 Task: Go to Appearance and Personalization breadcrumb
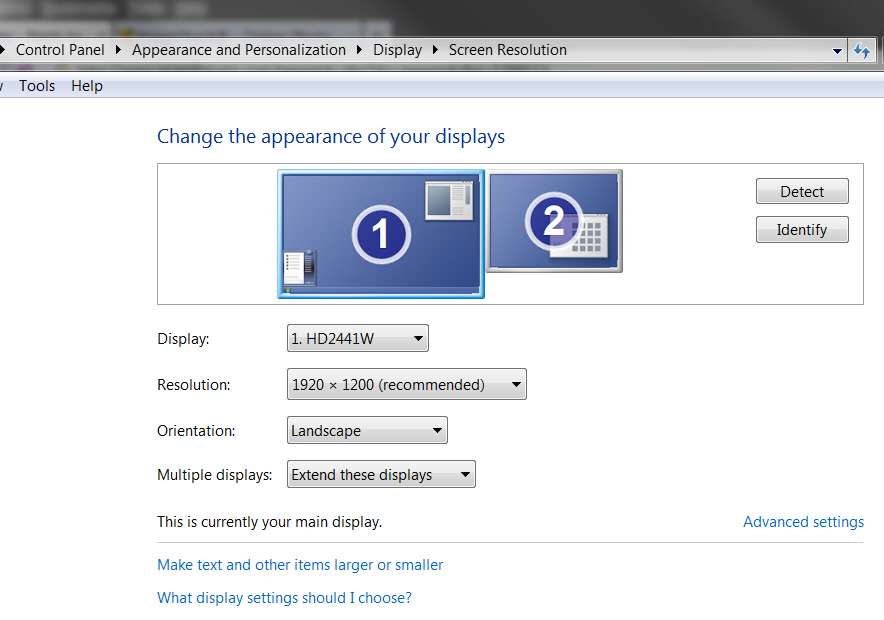[238, 50]
